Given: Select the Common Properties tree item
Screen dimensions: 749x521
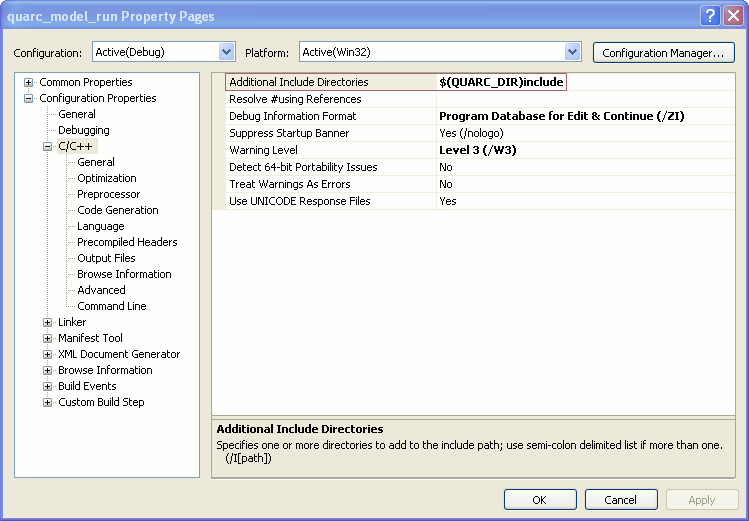Looking at the screenshot, I should pos(86,82).
